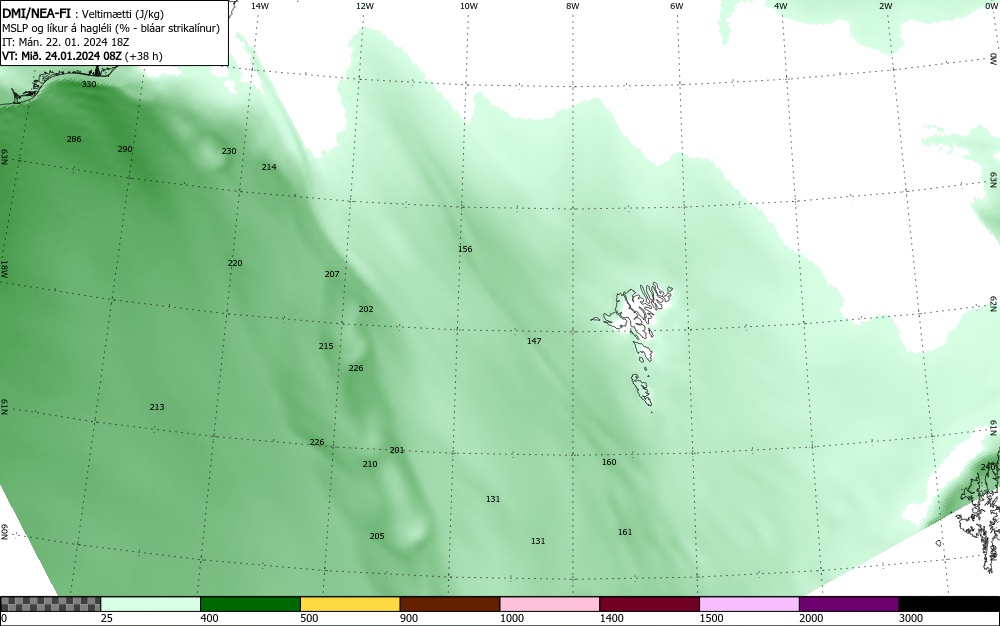This screenshot has height=626, width=1000.
Task: Click the checkered gray 0–25 legend swatch
Action: point(50,604)
